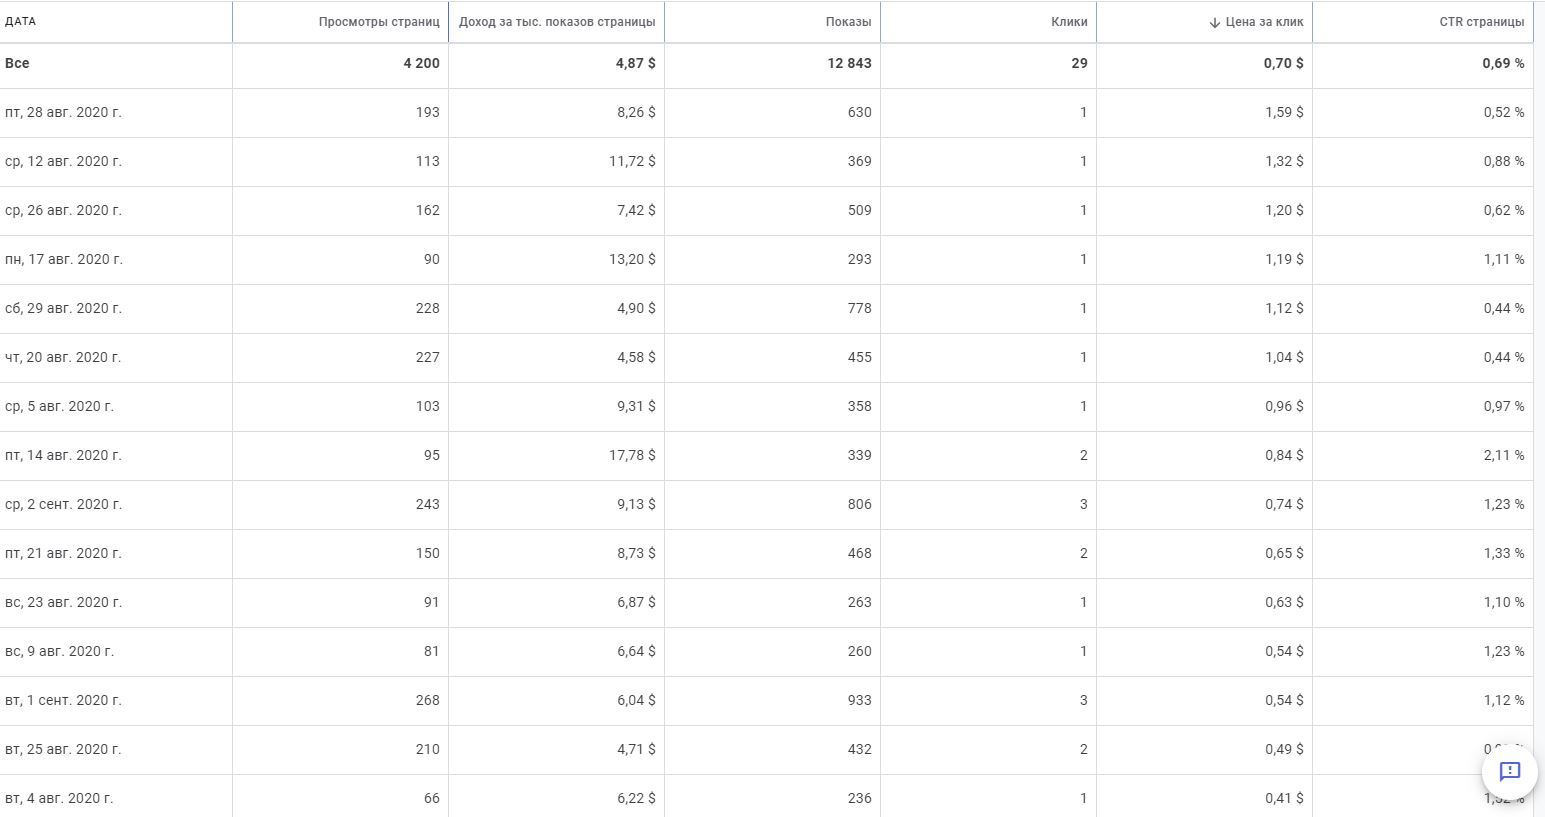
Task: Click the descending sort arrow beside Цена за клик
Action: click(1214, 22)
